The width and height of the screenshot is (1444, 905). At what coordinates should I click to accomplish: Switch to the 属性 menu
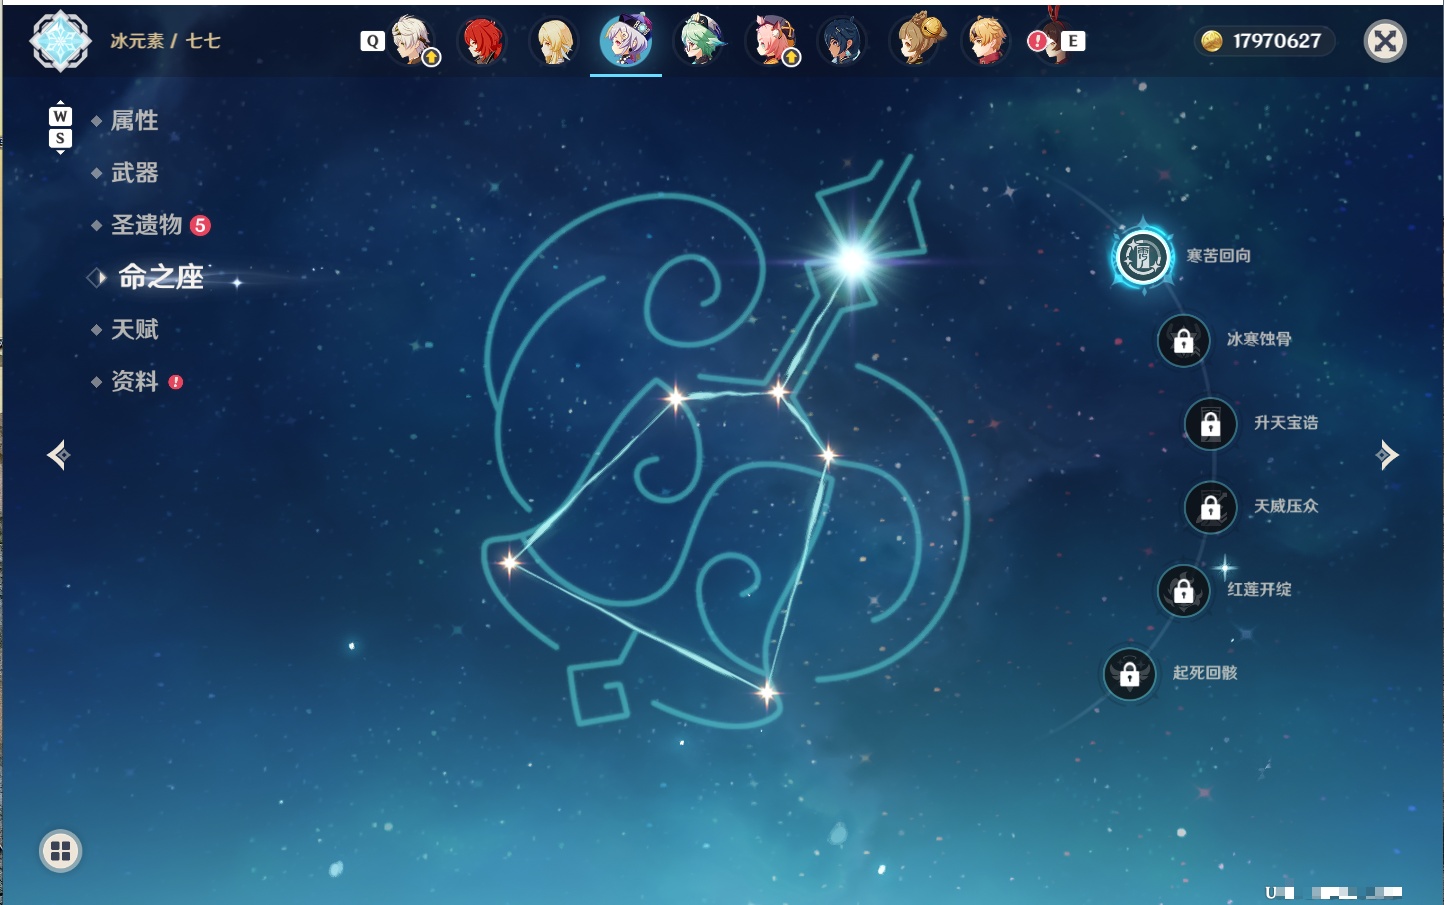[134, 121]
